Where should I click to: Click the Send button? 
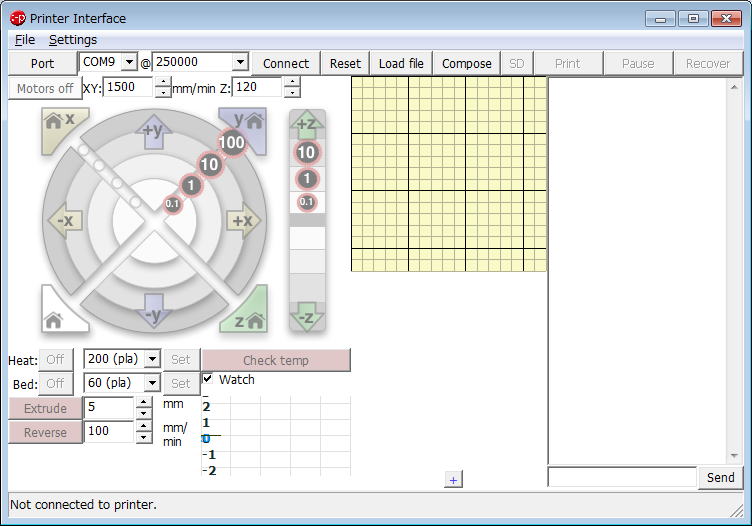click(720, 478)
